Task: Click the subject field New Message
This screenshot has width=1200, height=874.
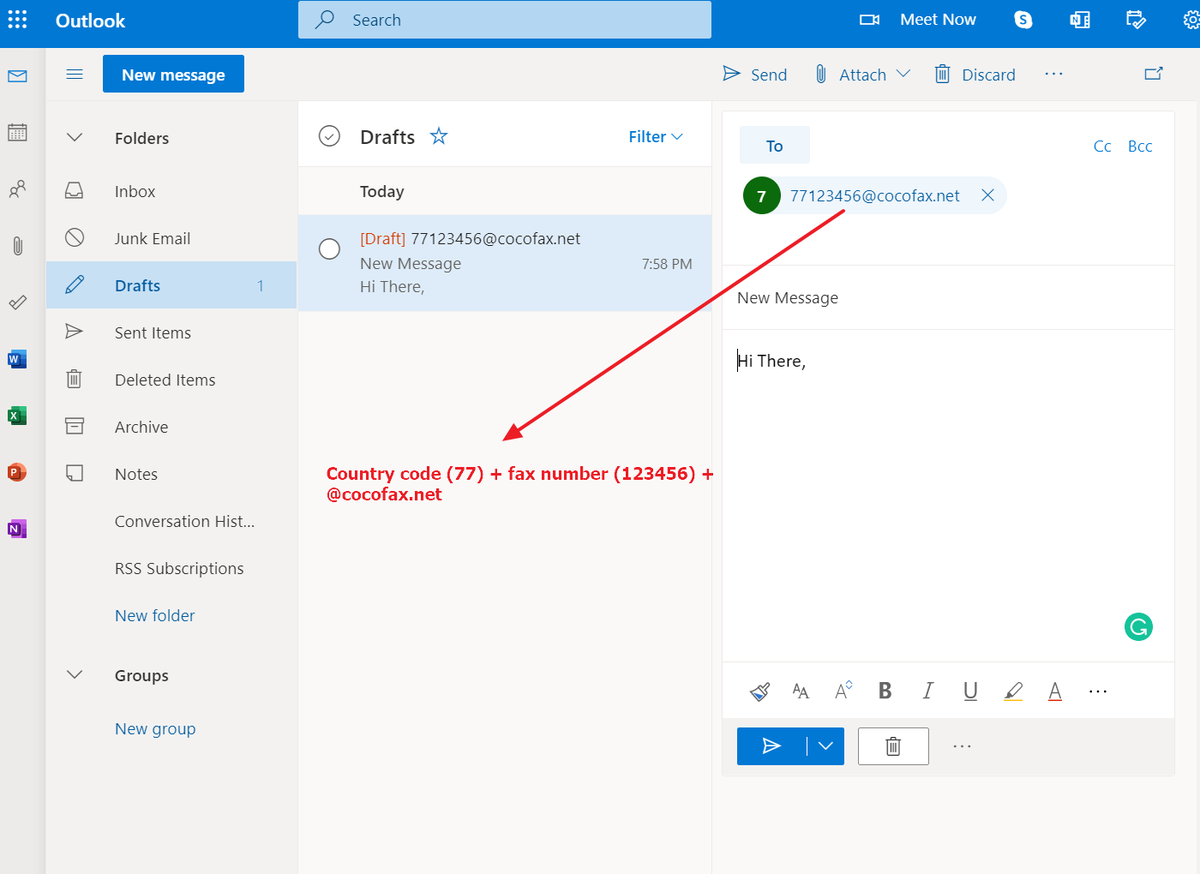Action: pyautogui.click(x=948, y=297)
